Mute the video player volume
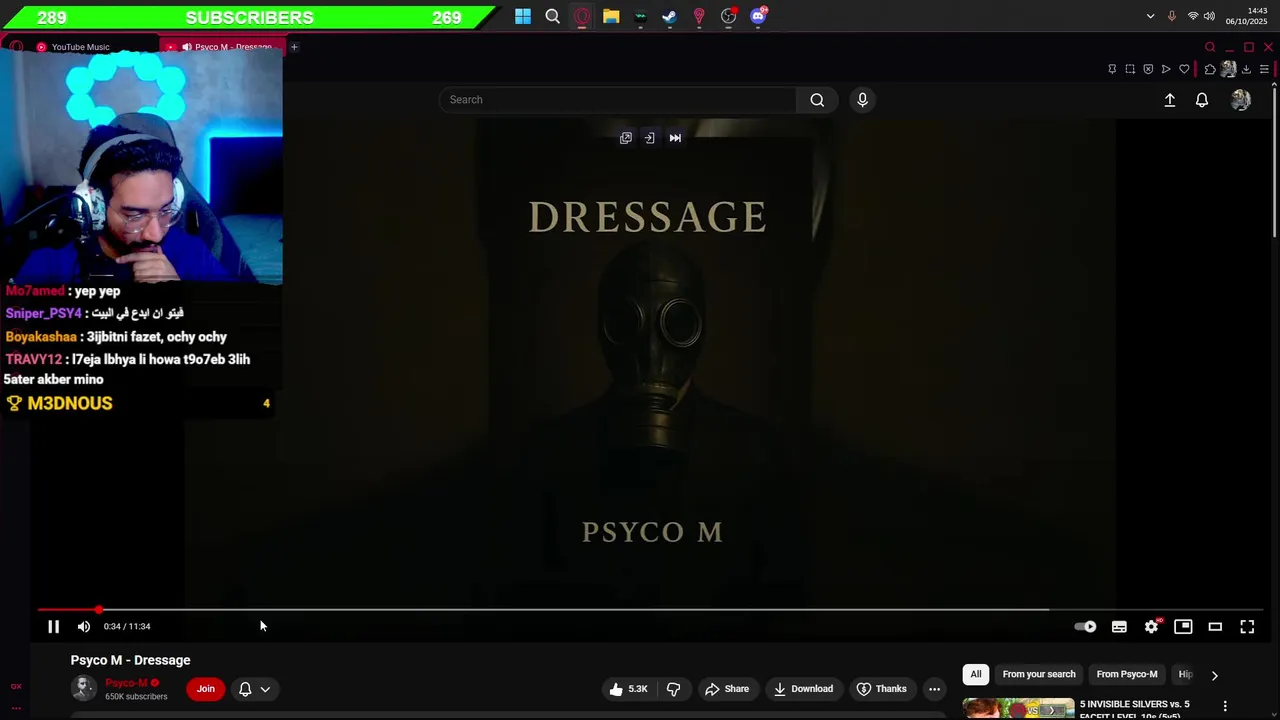 [x=84, y=627]
